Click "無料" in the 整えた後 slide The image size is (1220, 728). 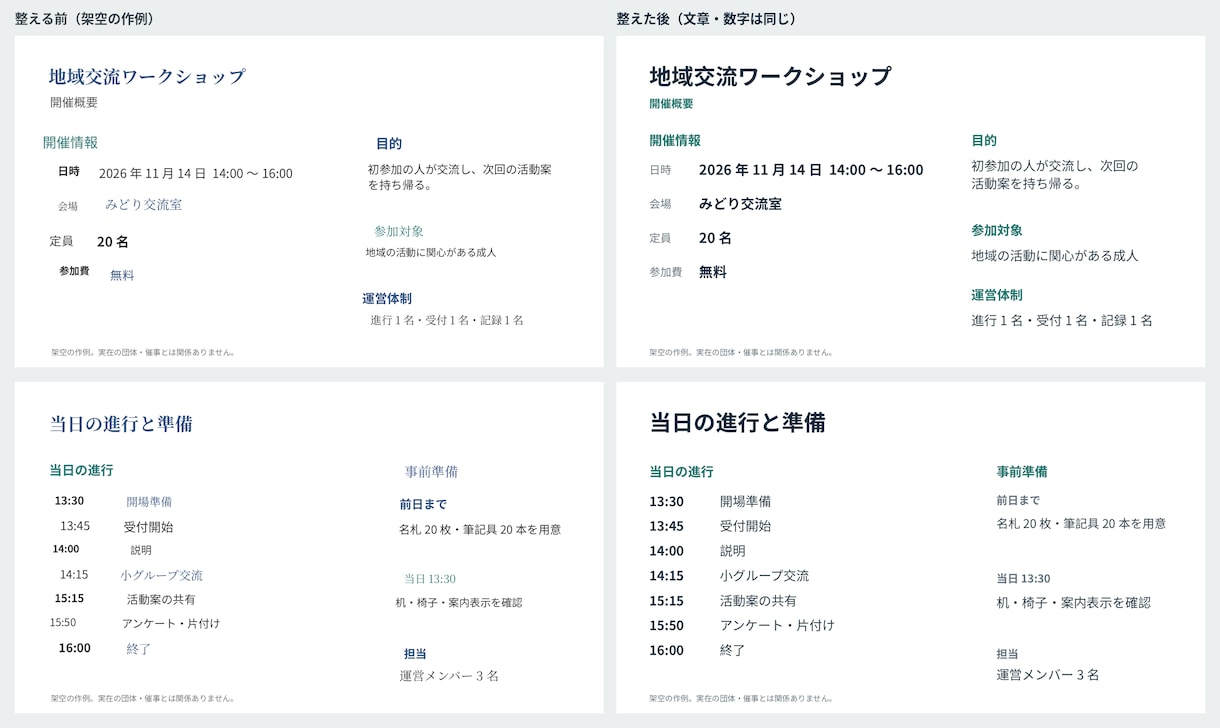pyautogui.click(x=712, y=272)
